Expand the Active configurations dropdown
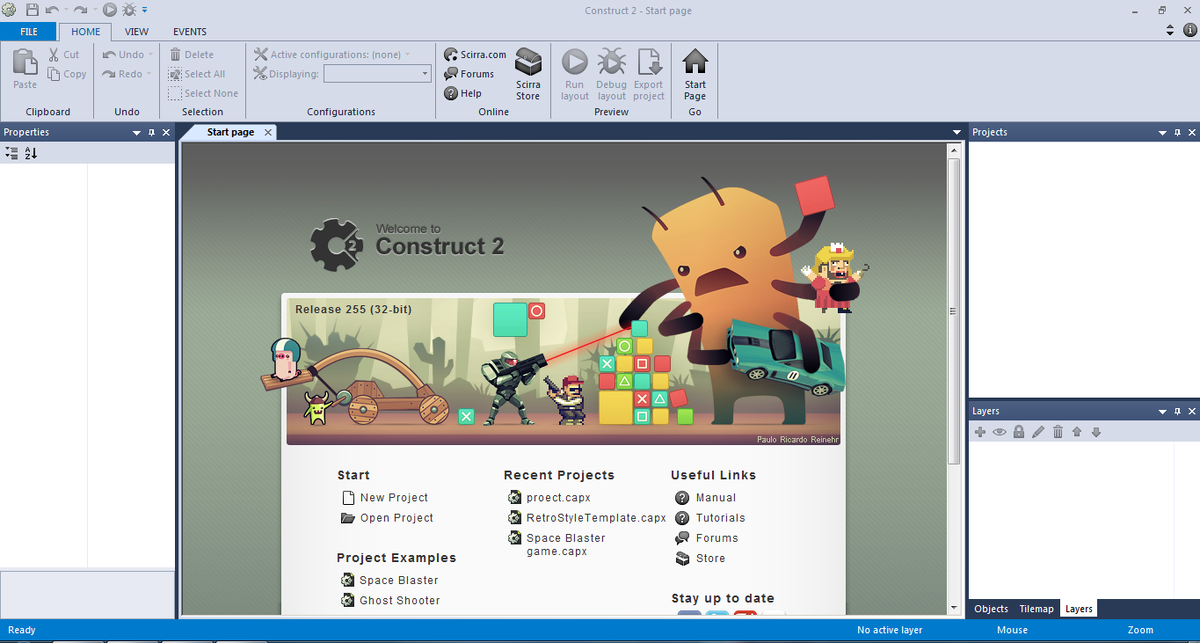Screen dimensions: 1200x643 point(407,55)
